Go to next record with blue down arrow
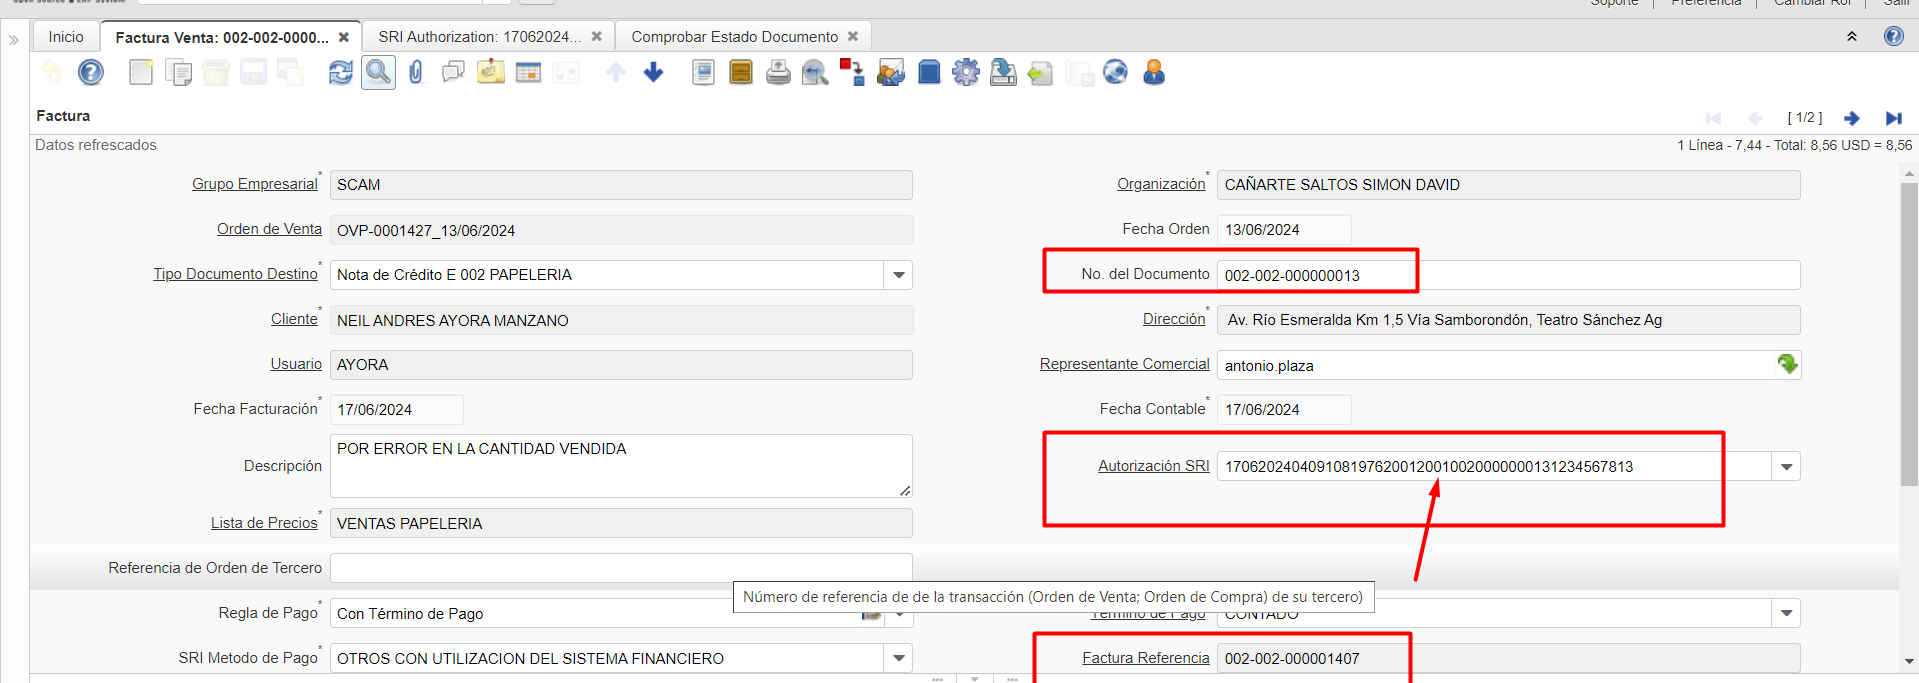This screenshot has width=1919, height=683. click(x=654, y=73)
